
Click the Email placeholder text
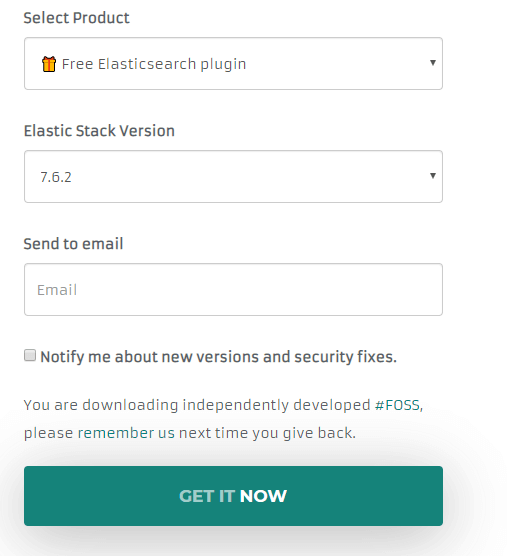[x=57, y=290]
